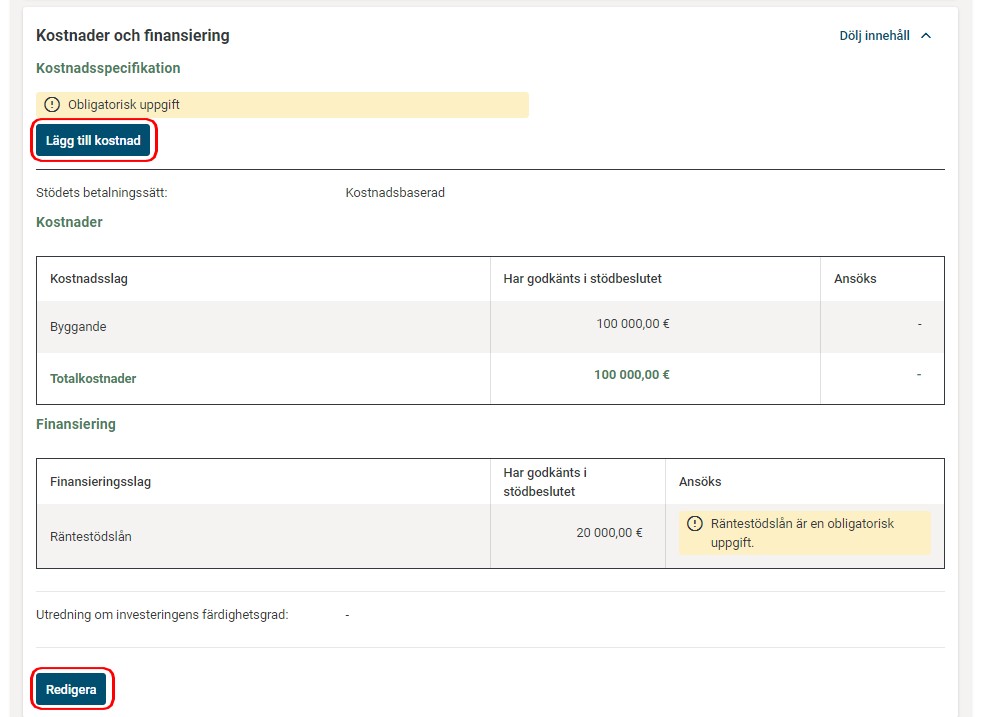Select the Räntestödslån financing row label
Screen dimensions: 982x717
[x=91, y=536]
